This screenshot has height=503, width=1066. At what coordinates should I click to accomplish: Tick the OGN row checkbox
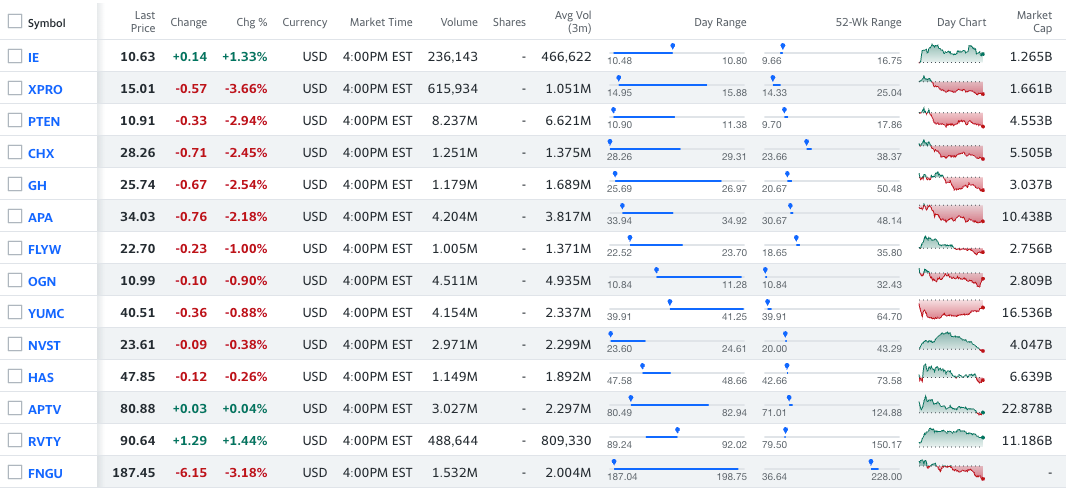pyautogui.click(x=15, y=280)
